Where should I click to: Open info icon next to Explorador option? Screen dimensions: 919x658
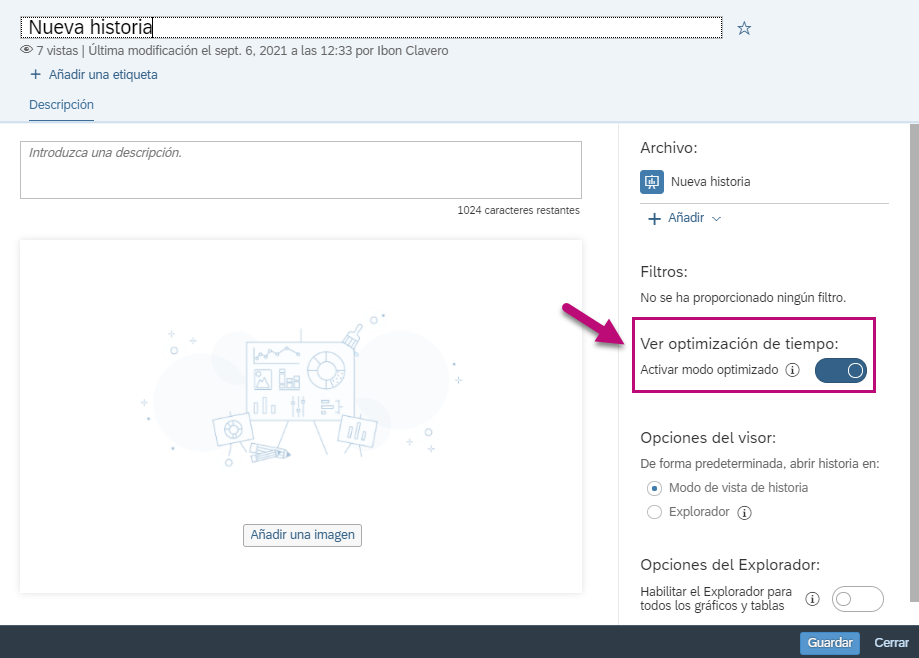coord(744,513)
